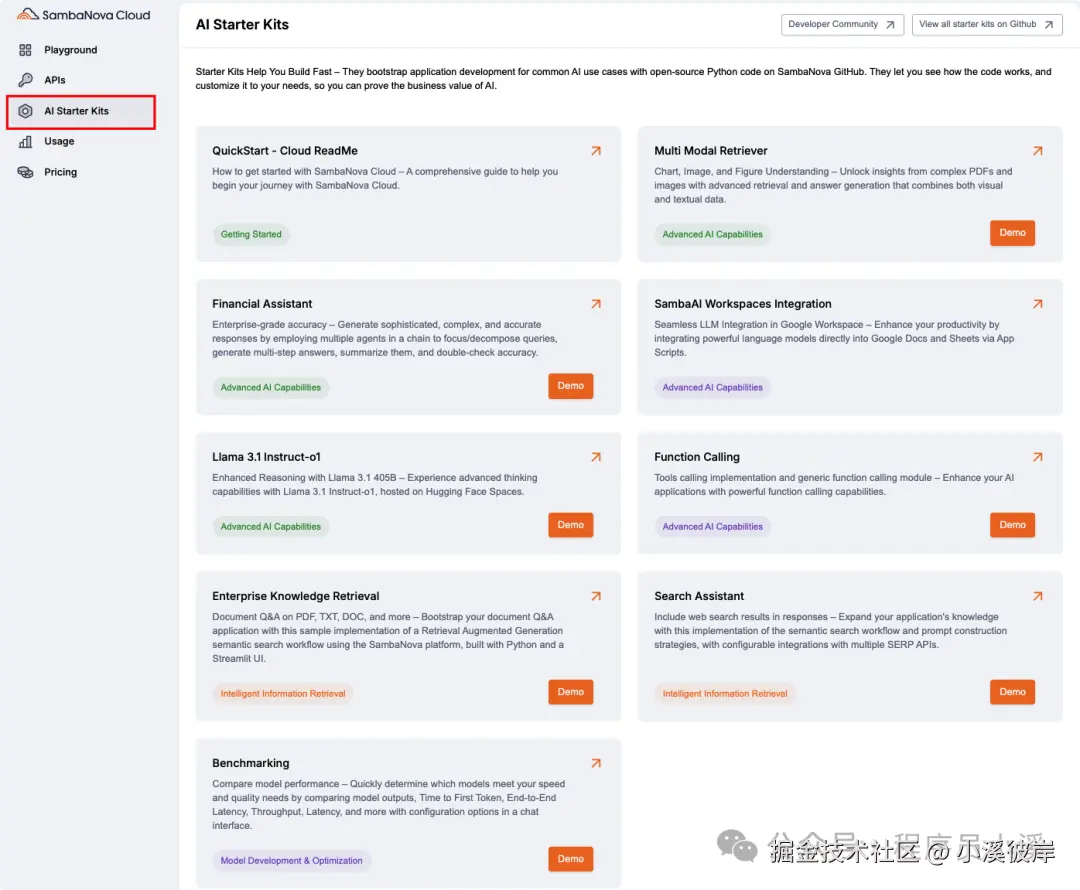
Task: Open Multi Modal Retriever external arrow
Action: pos(1037,151)
